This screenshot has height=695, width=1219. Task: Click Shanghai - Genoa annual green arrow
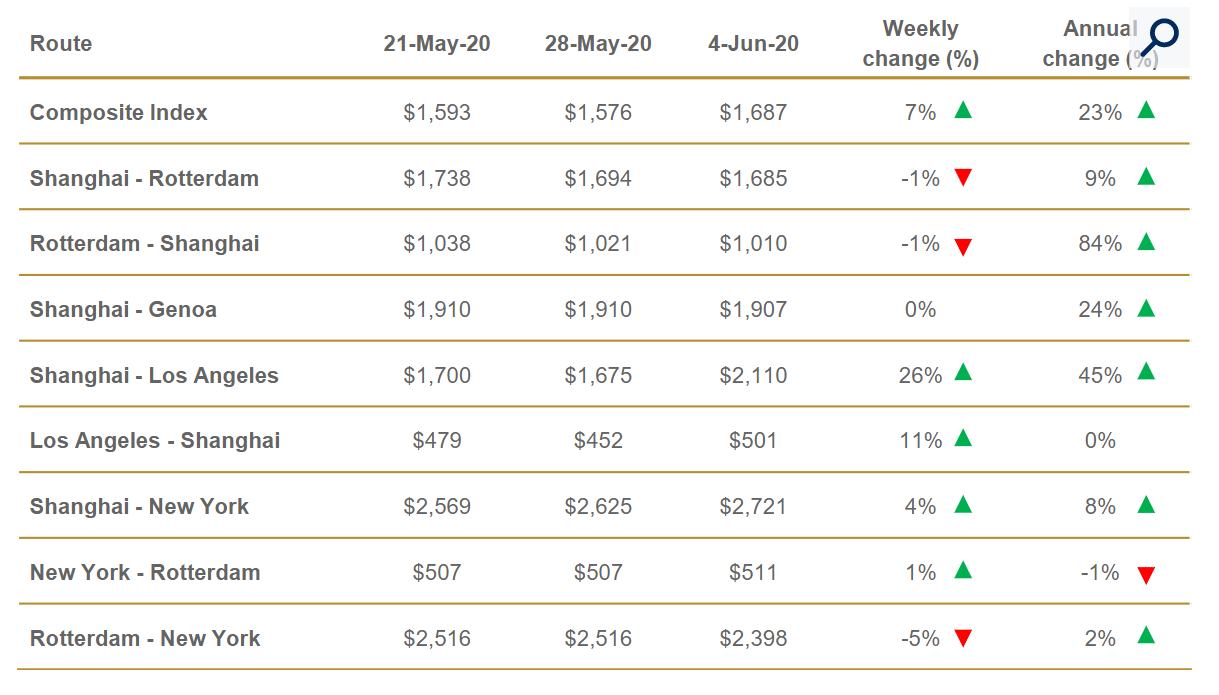point(1146,308)
